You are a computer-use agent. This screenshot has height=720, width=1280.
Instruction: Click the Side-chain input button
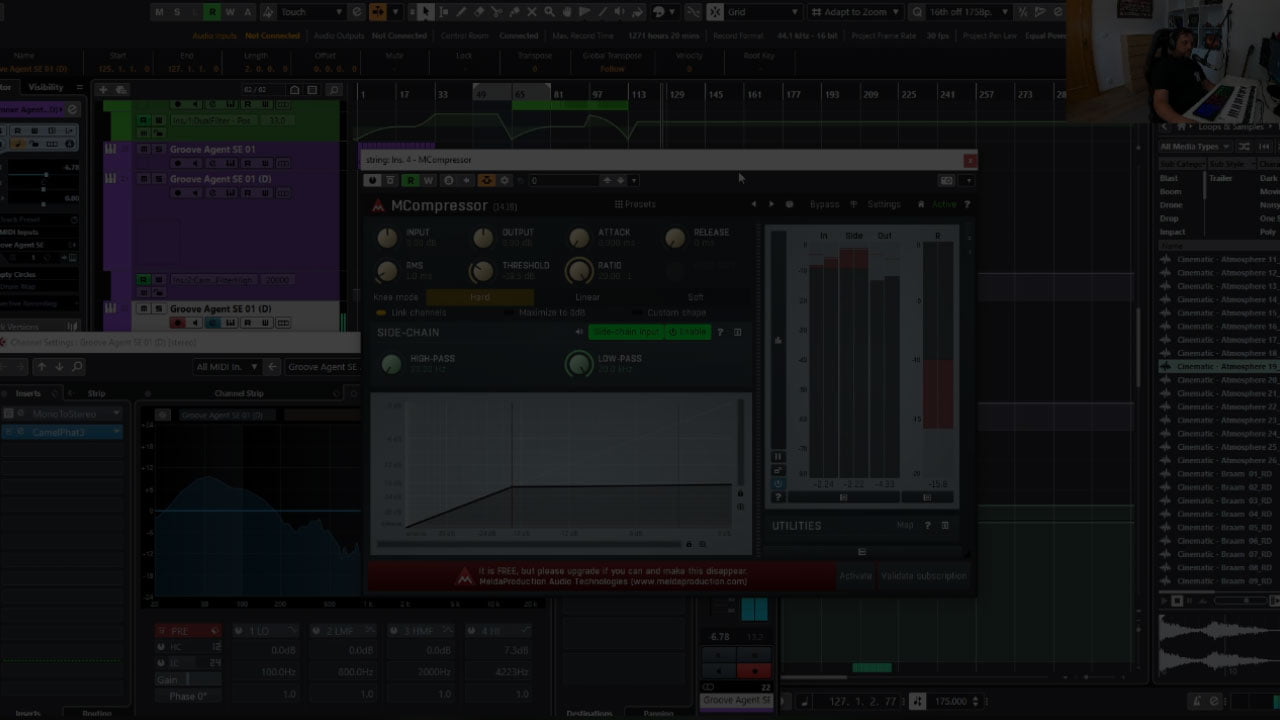(x=626, y=332)
